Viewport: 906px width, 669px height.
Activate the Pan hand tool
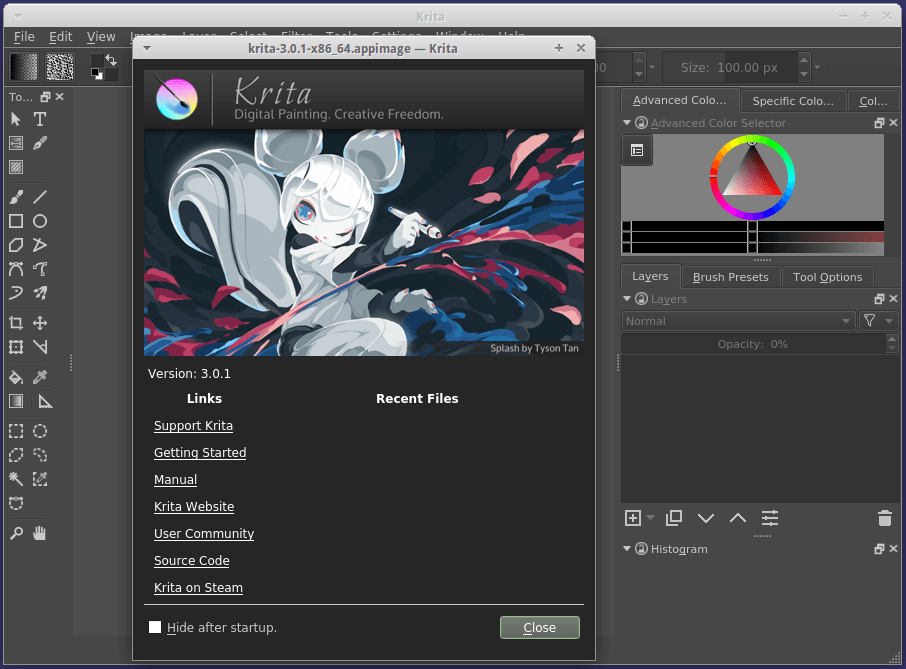point(40,534)
